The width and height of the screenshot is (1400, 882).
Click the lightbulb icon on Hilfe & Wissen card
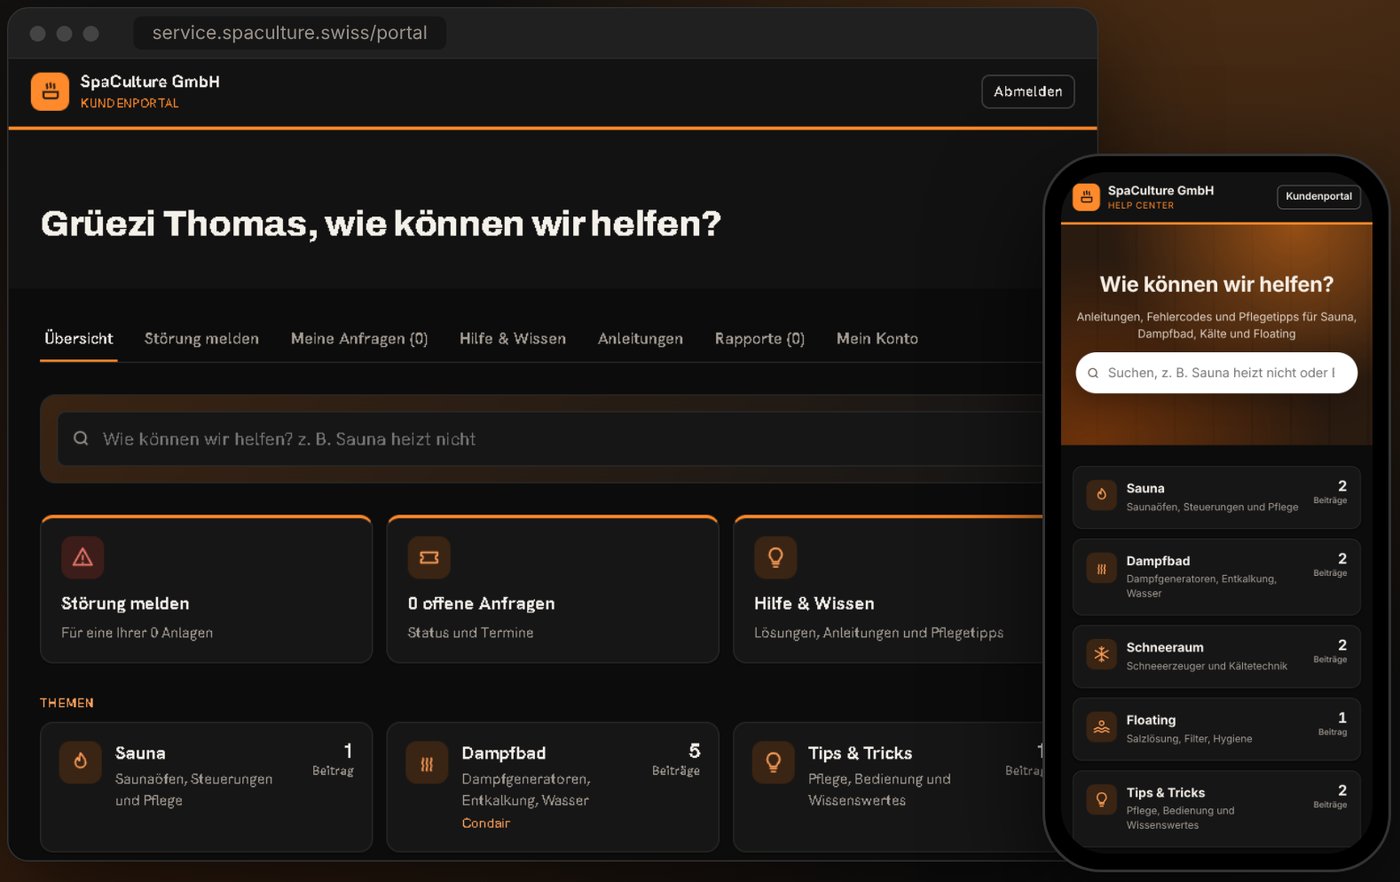pyautogui.click(x=775, y=557)
